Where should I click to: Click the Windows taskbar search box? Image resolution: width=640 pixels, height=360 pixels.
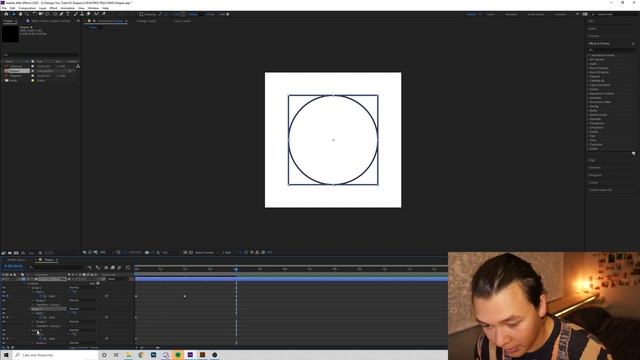point(56,355)
